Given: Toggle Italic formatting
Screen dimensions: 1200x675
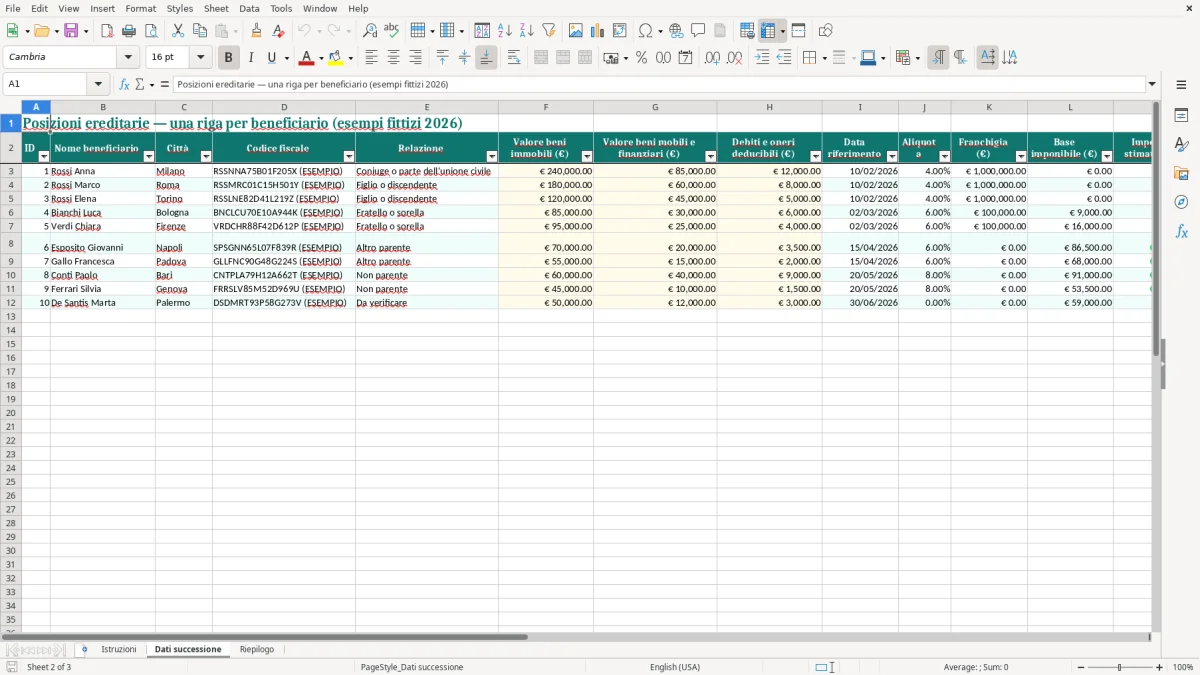Looking at the screenshot, I should pyautogui.click(x=251, y=58).
